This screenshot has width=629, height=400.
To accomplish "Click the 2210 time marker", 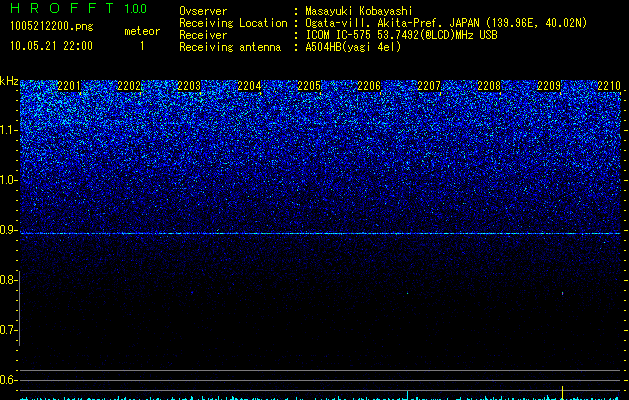I will click(x=609, y=86).
